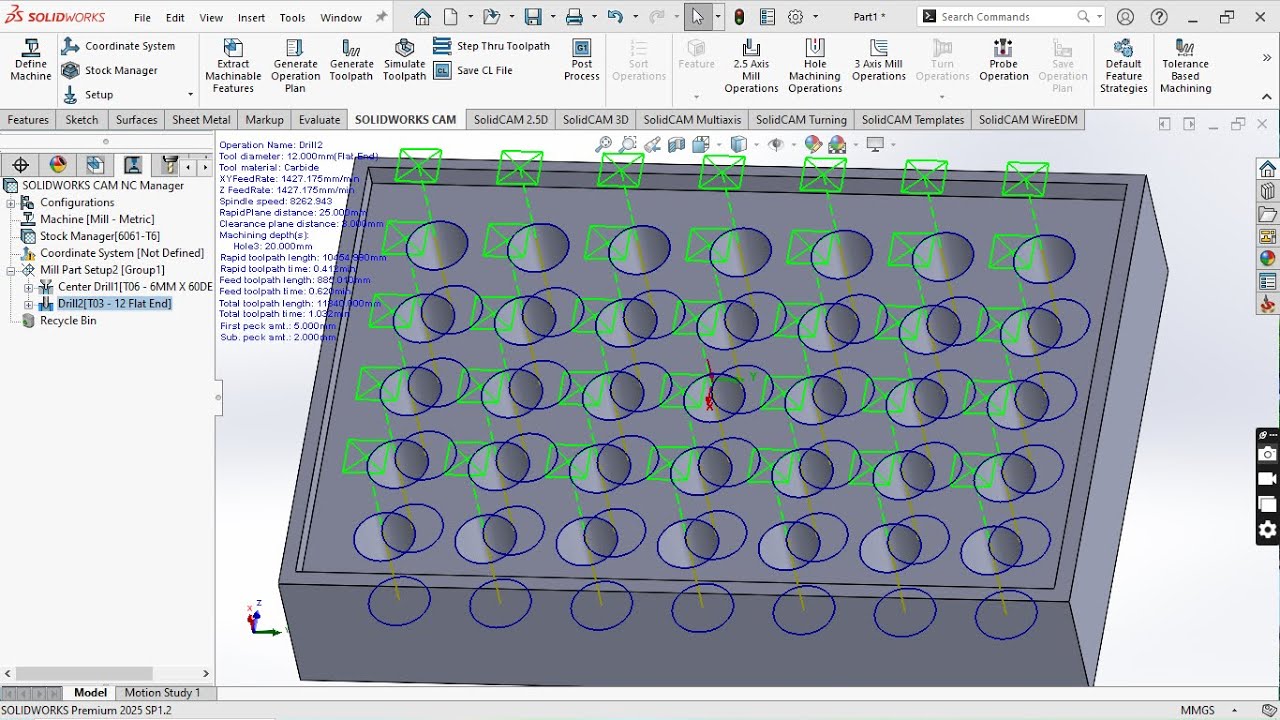Screen dimensions: 1280x720
Task: Click the Model tab at bottom
Action: pyautogui.click(x=90, y=692)
